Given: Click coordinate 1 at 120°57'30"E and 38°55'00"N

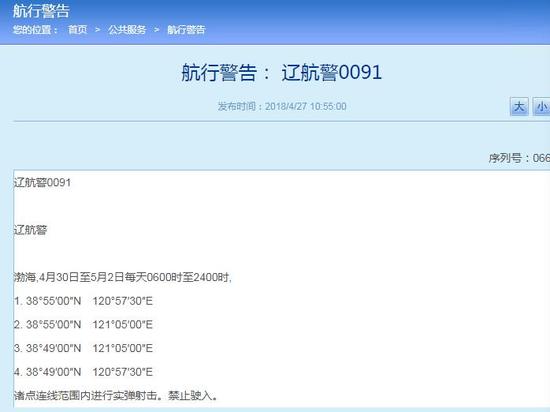Looking at the screenshot, I should [x=83, y=301].
